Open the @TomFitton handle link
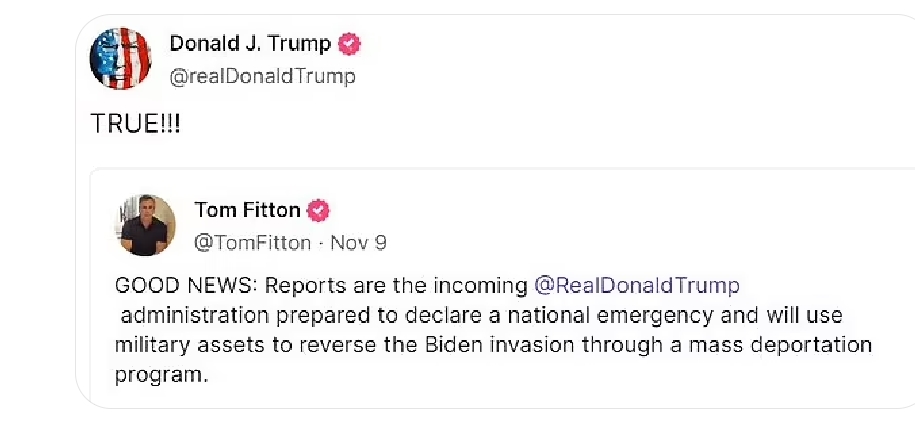The width and height of the screenshot is (915, 431). tap(252, 243)
